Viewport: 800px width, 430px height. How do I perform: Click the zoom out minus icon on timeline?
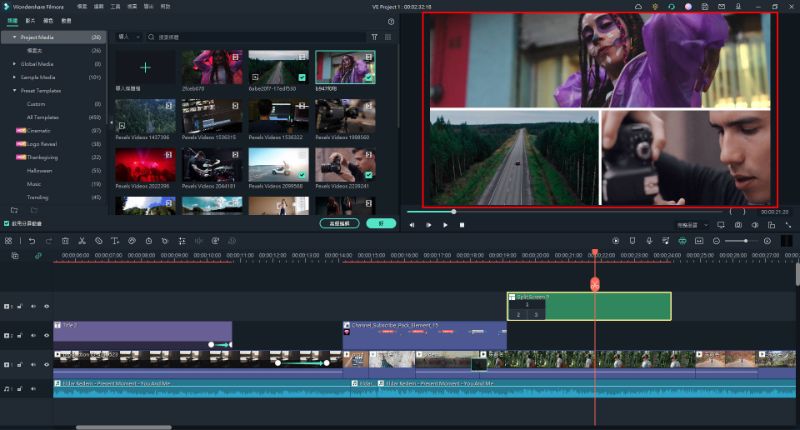click(716, 241)
